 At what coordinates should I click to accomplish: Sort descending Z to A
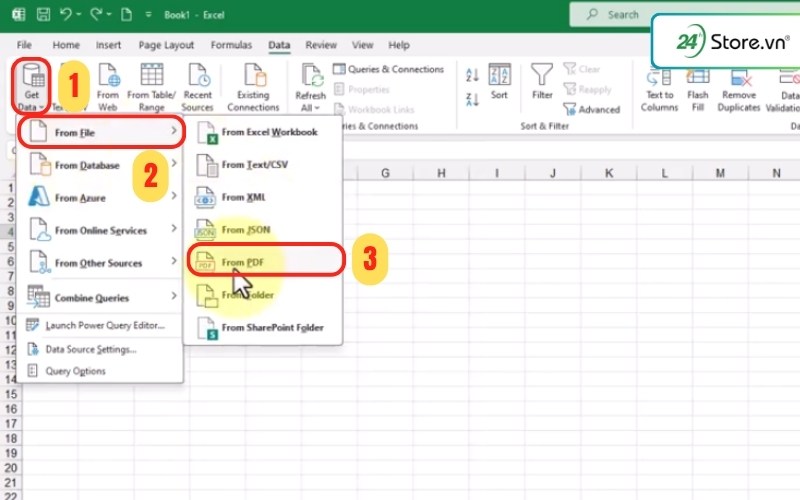click(x=472, y=98)
